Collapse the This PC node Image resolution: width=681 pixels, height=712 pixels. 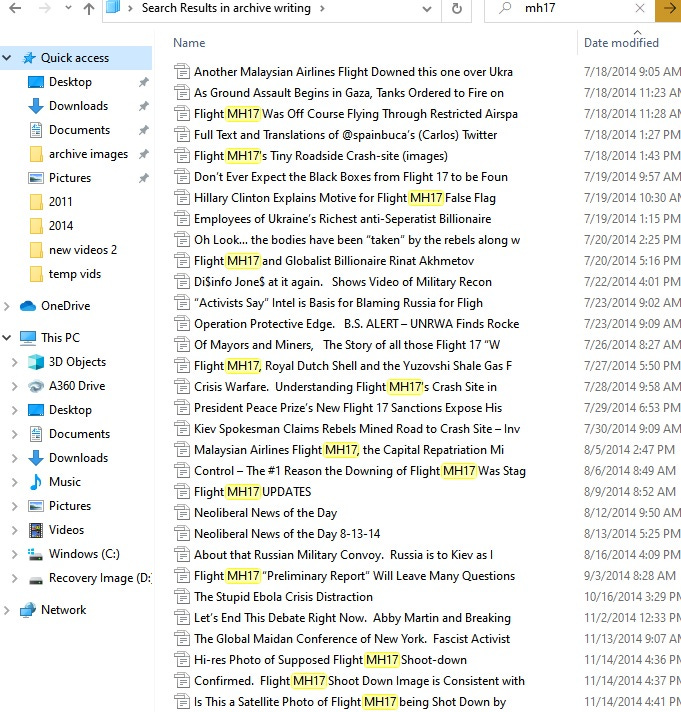[x=7, y=338]
